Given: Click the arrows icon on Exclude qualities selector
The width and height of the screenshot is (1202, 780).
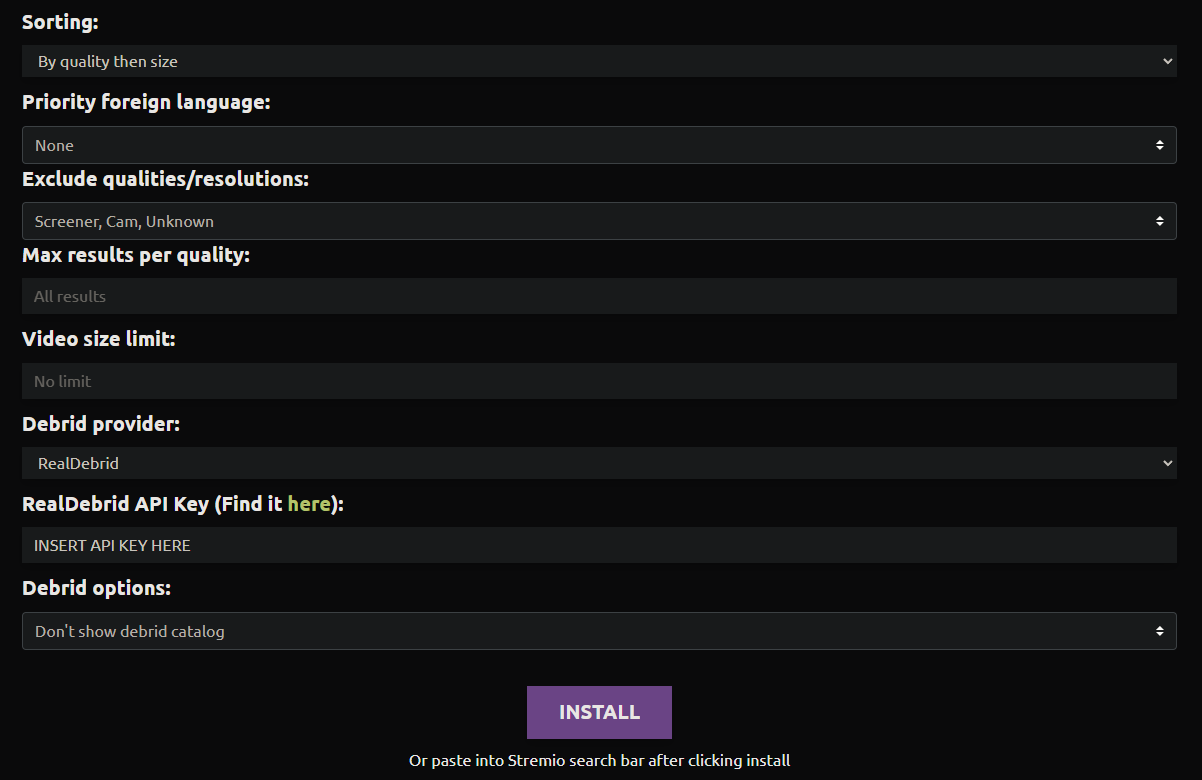Looking at the screenshot, I should 1159,221.
